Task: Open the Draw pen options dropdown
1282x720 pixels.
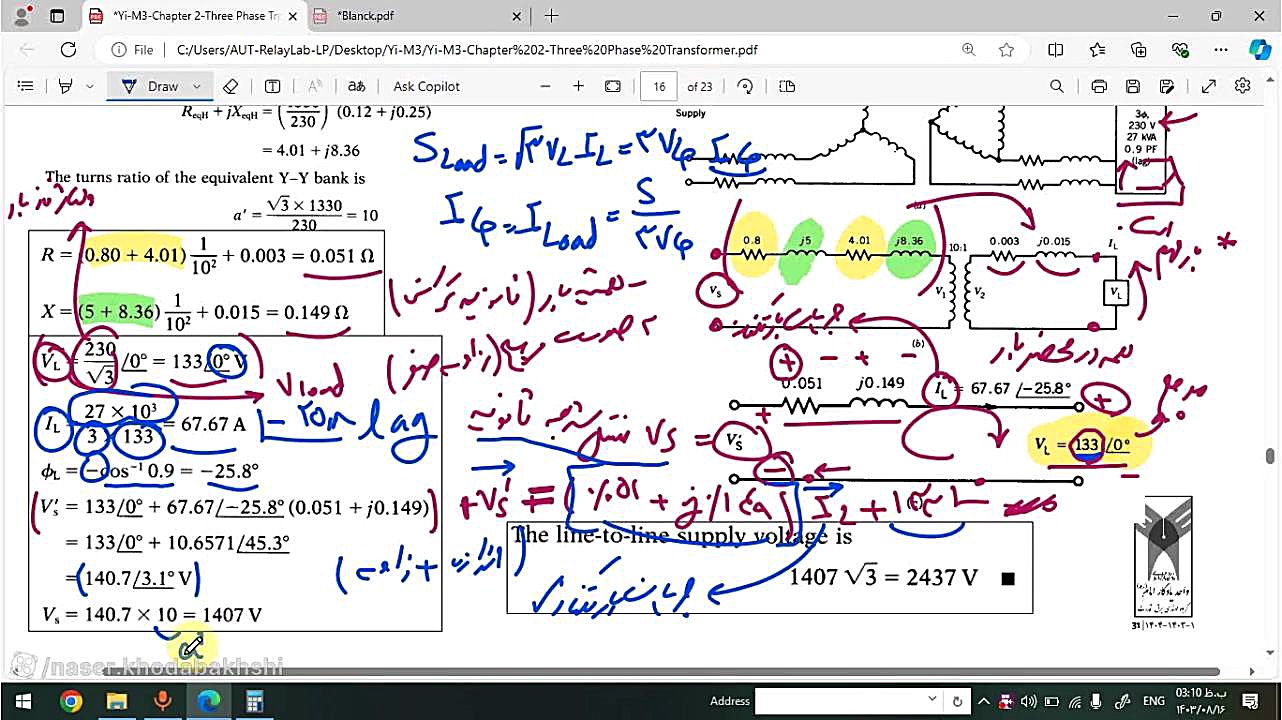Action: [196, 86]
